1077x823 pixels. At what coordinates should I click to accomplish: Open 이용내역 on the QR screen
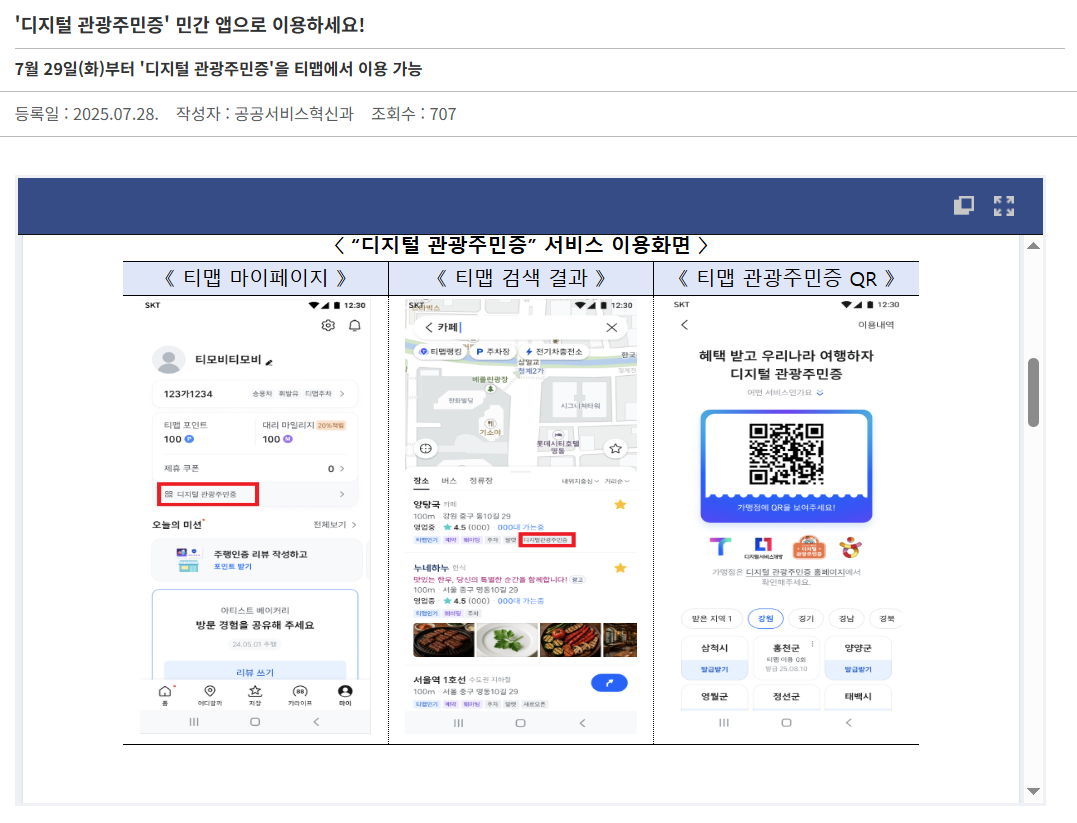pyautogui.click(x=876, y=325)
